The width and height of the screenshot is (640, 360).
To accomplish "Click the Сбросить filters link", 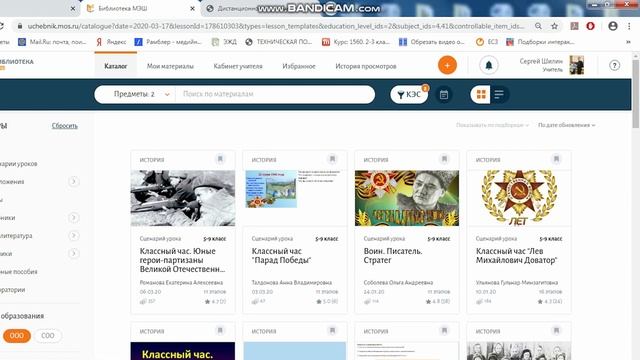I will click(64, 126).
